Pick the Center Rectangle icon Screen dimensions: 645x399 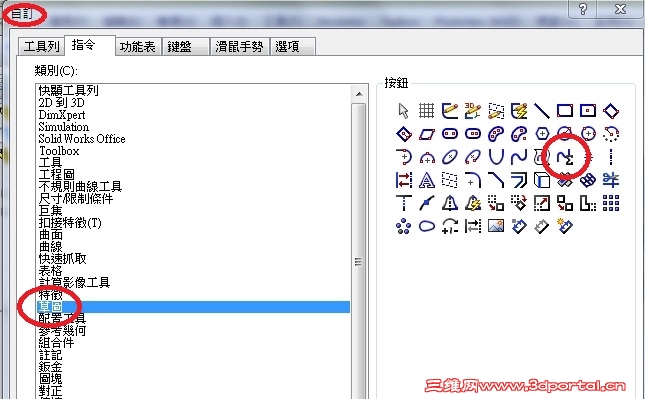588,111
